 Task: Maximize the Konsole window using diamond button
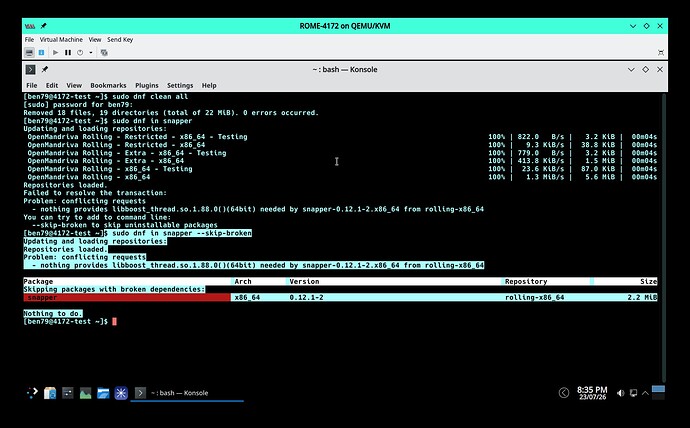point(646,70)
